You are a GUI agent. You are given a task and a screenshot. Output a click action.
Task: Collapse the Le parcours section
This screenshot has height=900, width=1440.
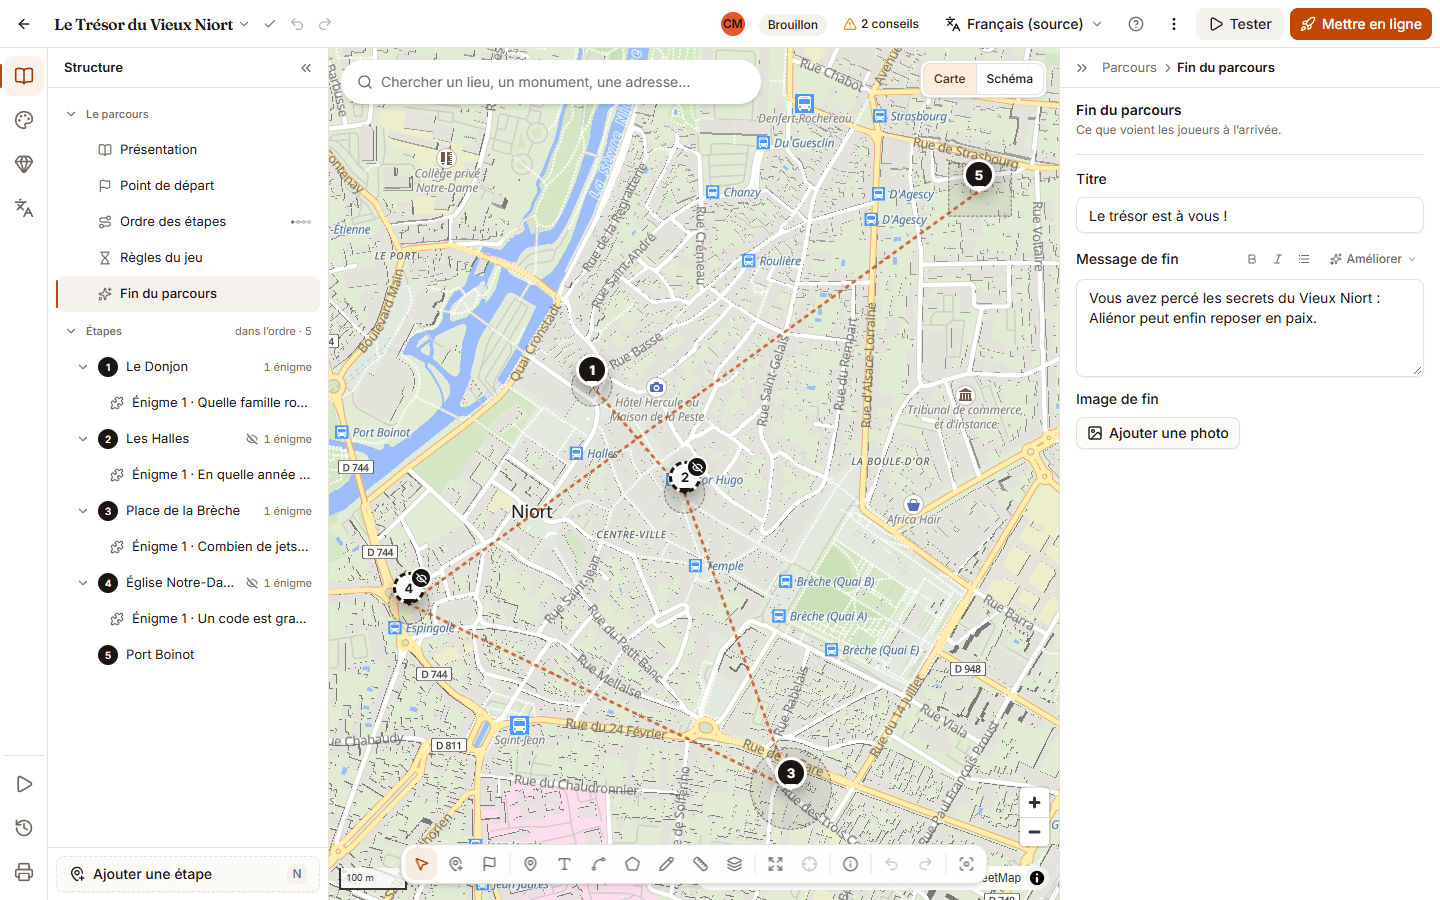(x=71, y=114)
